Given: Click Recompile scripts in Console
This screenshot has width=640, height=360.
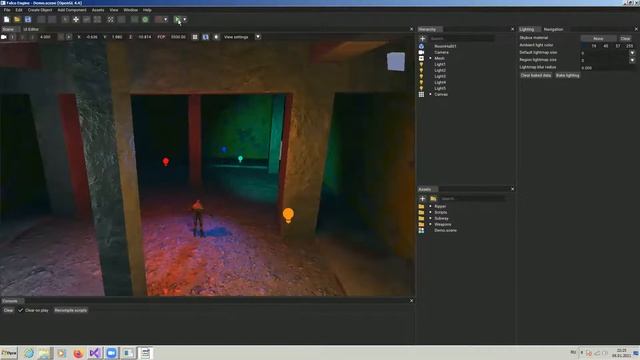Looking at the screenshot, I should click(x=71, y=310).
